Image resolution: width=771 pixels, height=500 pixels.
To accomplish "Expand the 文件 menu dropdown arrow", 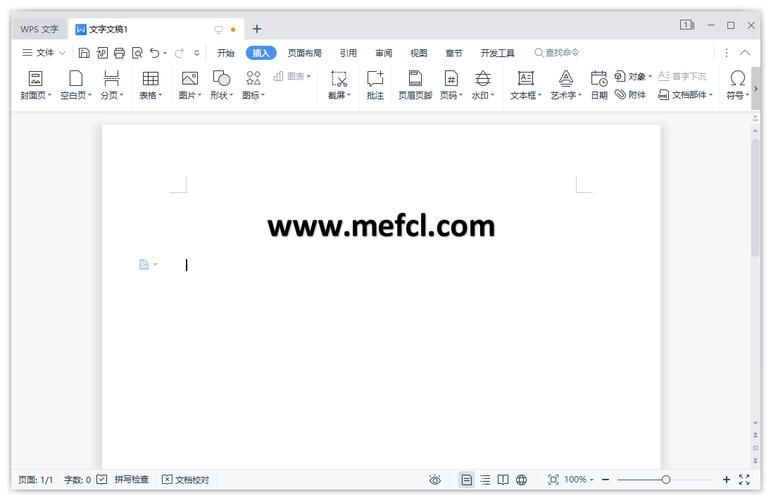I will (62, 53).
